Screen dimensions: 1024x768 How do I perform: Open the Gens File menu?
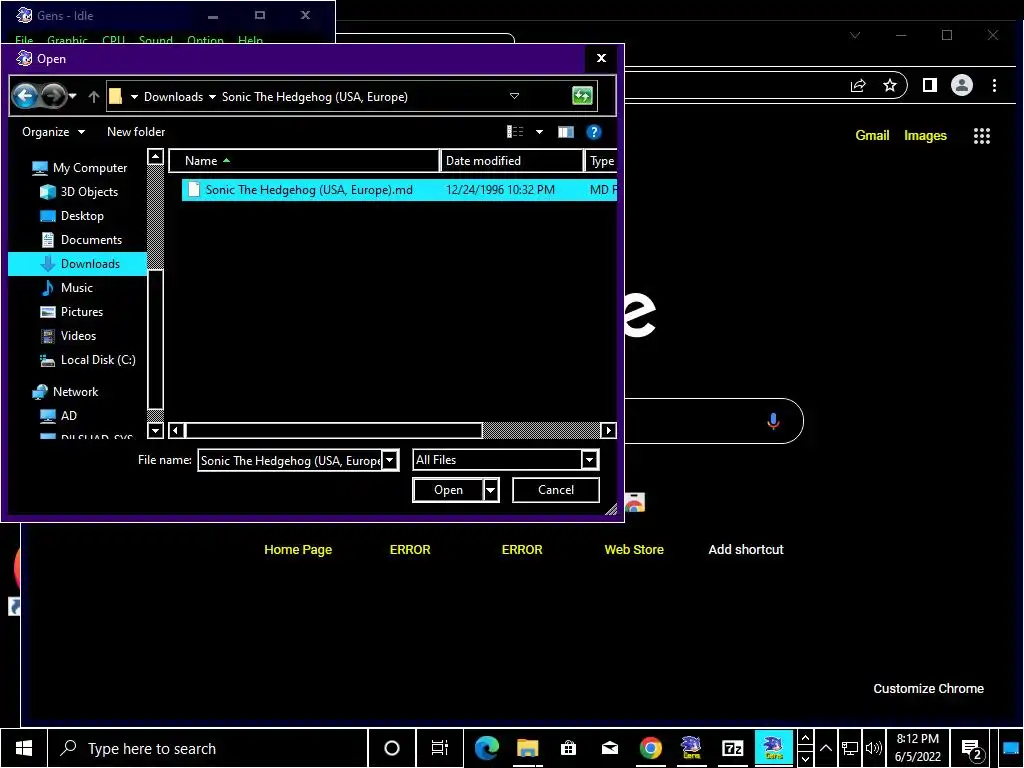[x=24, y=39]
